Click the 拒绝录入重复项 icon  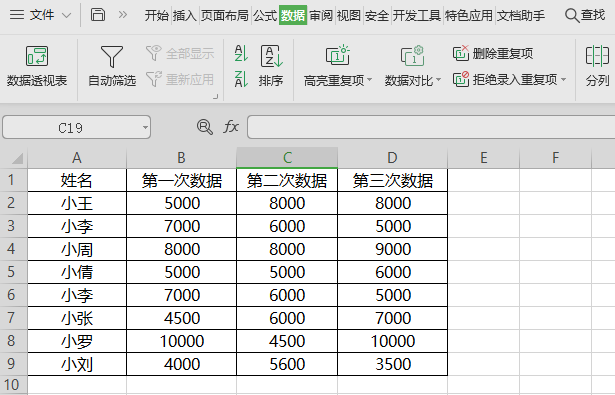pos(461,79)
